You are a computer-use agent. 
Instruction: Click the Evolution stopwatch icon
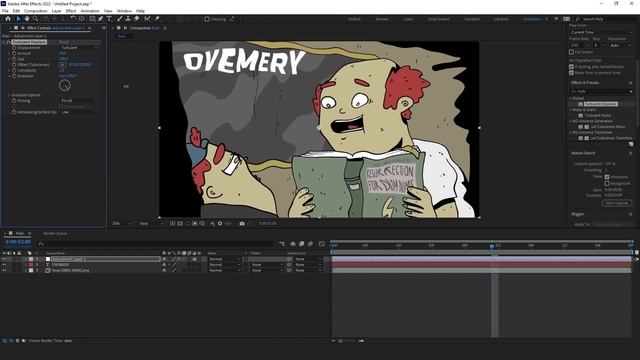14,76
